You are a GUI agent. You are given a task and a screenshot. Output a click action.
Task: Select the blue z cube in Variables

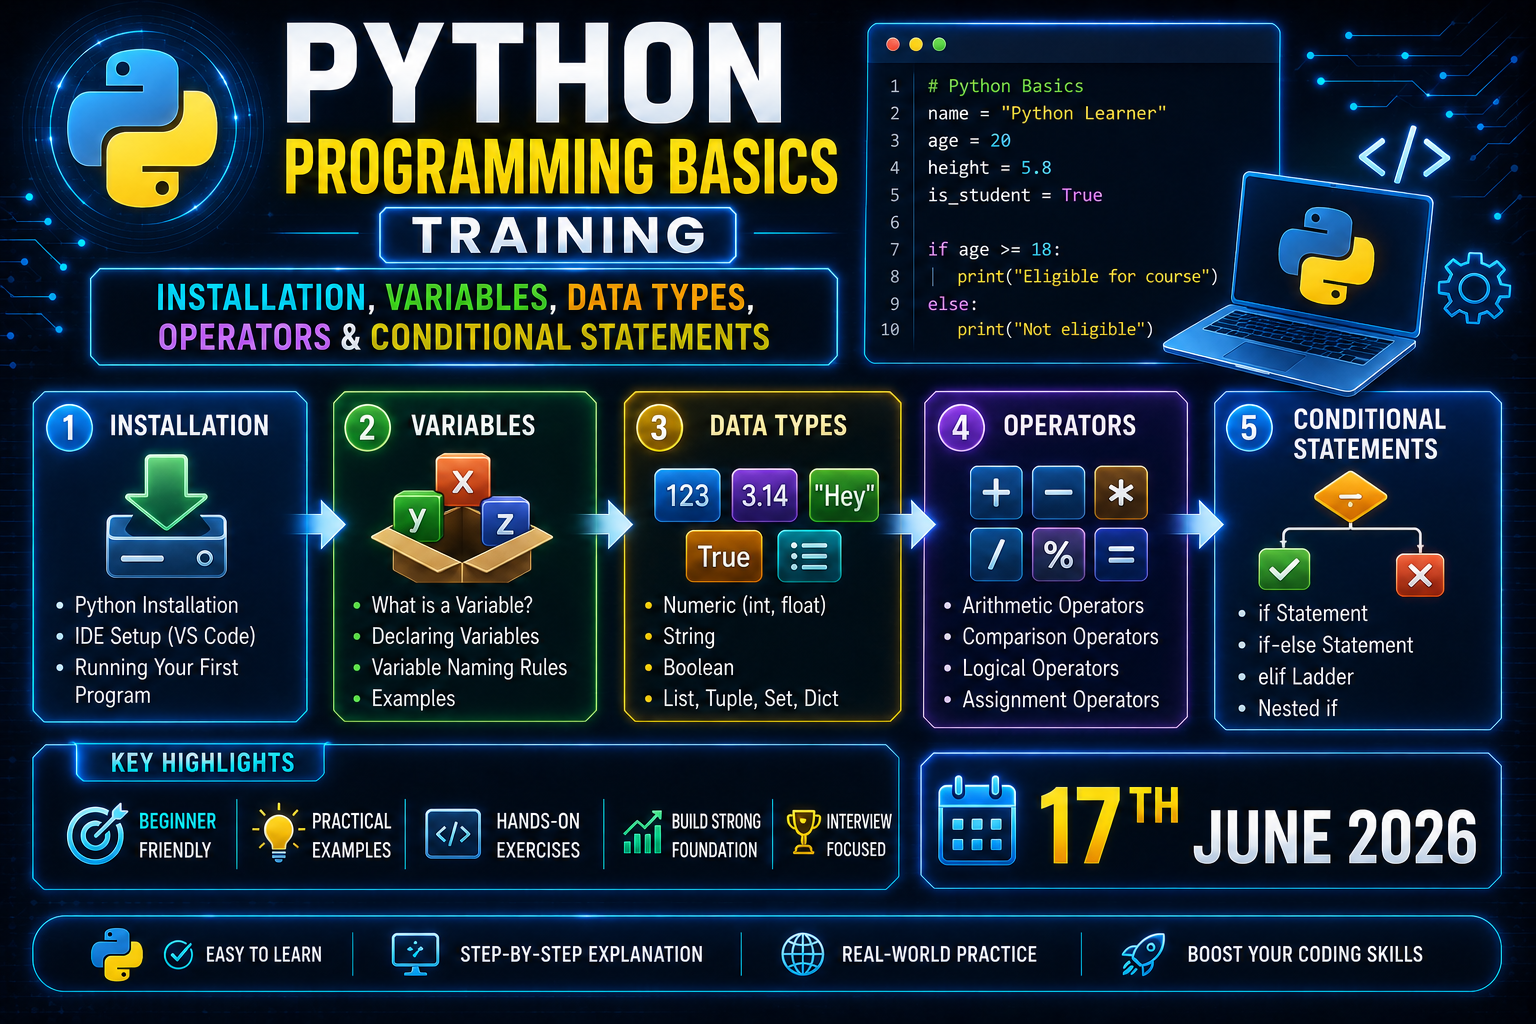pos(505,522)
